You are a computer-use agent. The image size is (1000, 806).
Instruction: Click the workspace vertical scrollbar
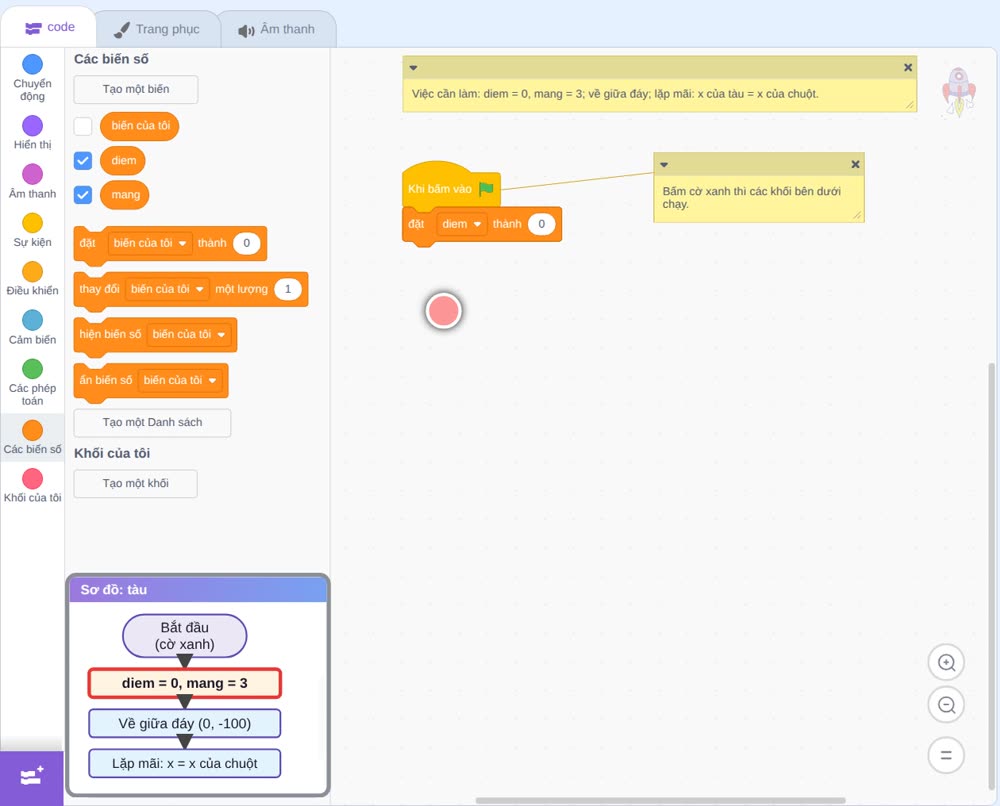pos(991,577)
